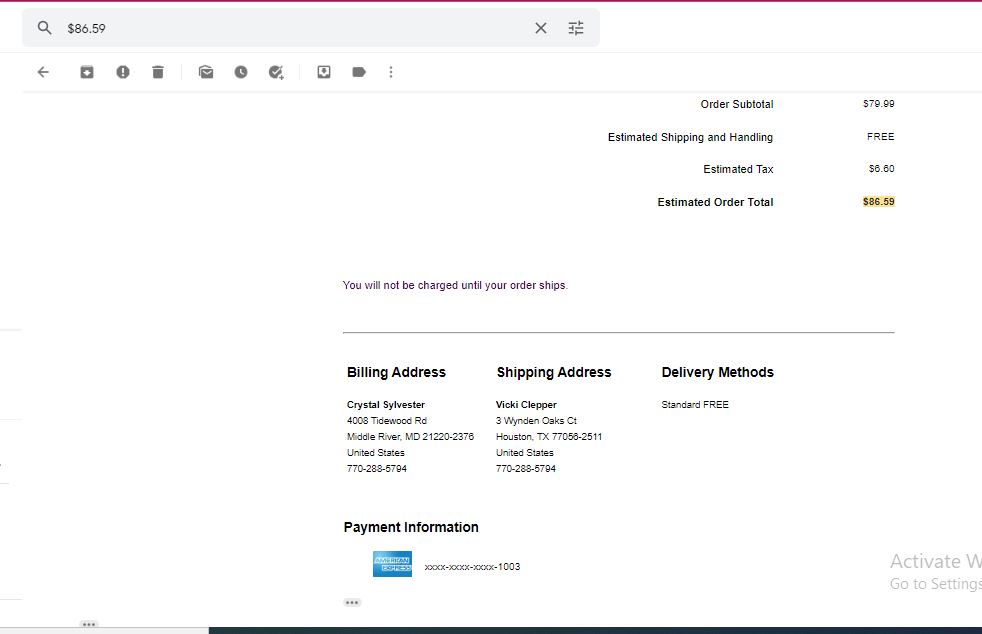Mark email as unread

click(206, 72)
